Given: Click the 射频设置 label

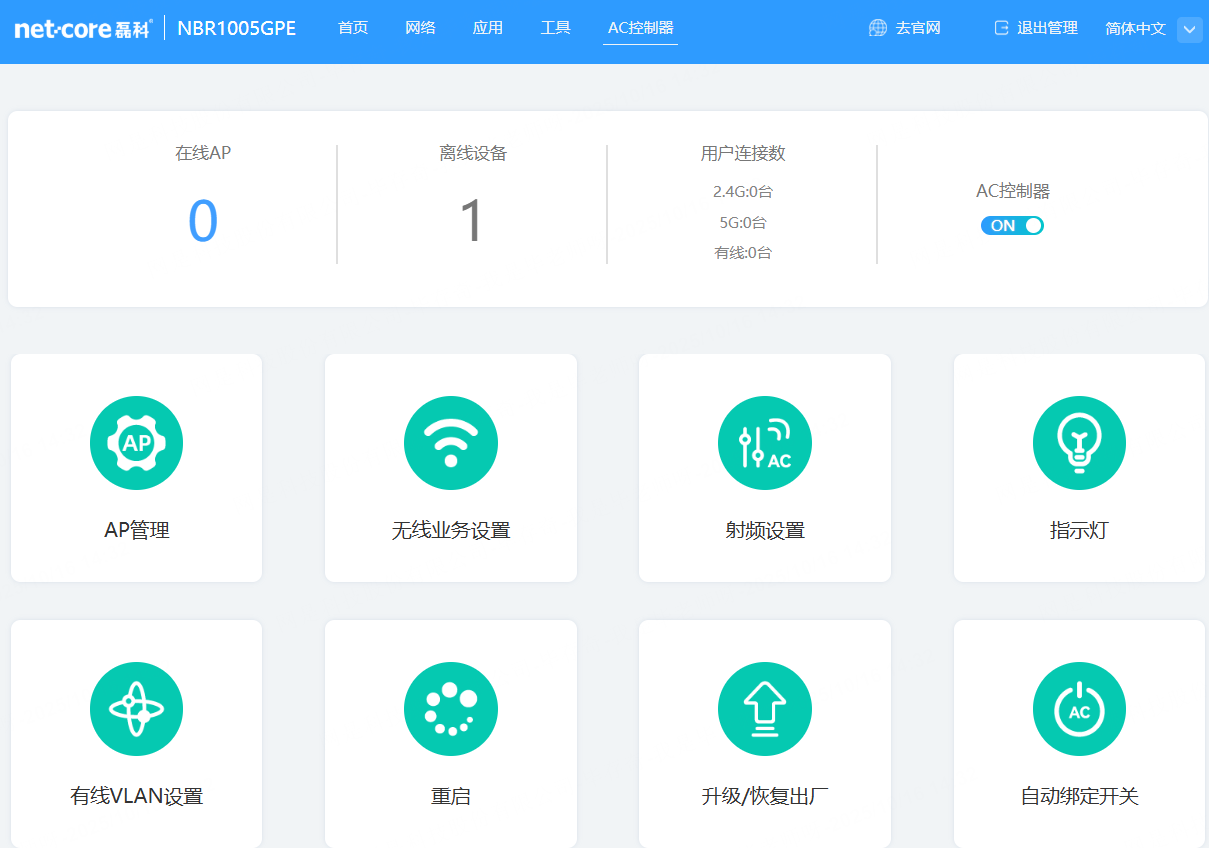Looking at the screenshot, I should click(765, 530).
